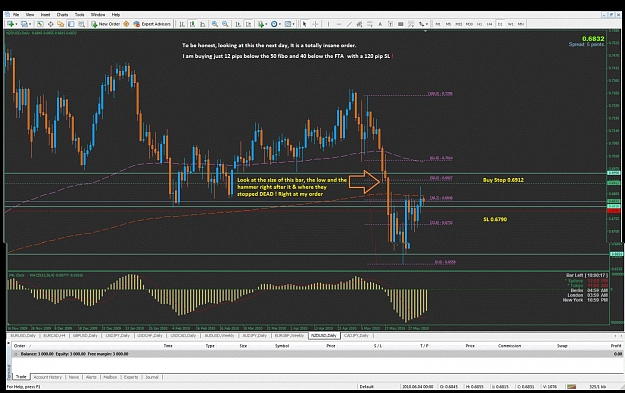Select the Trendline drawing tool

pos(349,24)
